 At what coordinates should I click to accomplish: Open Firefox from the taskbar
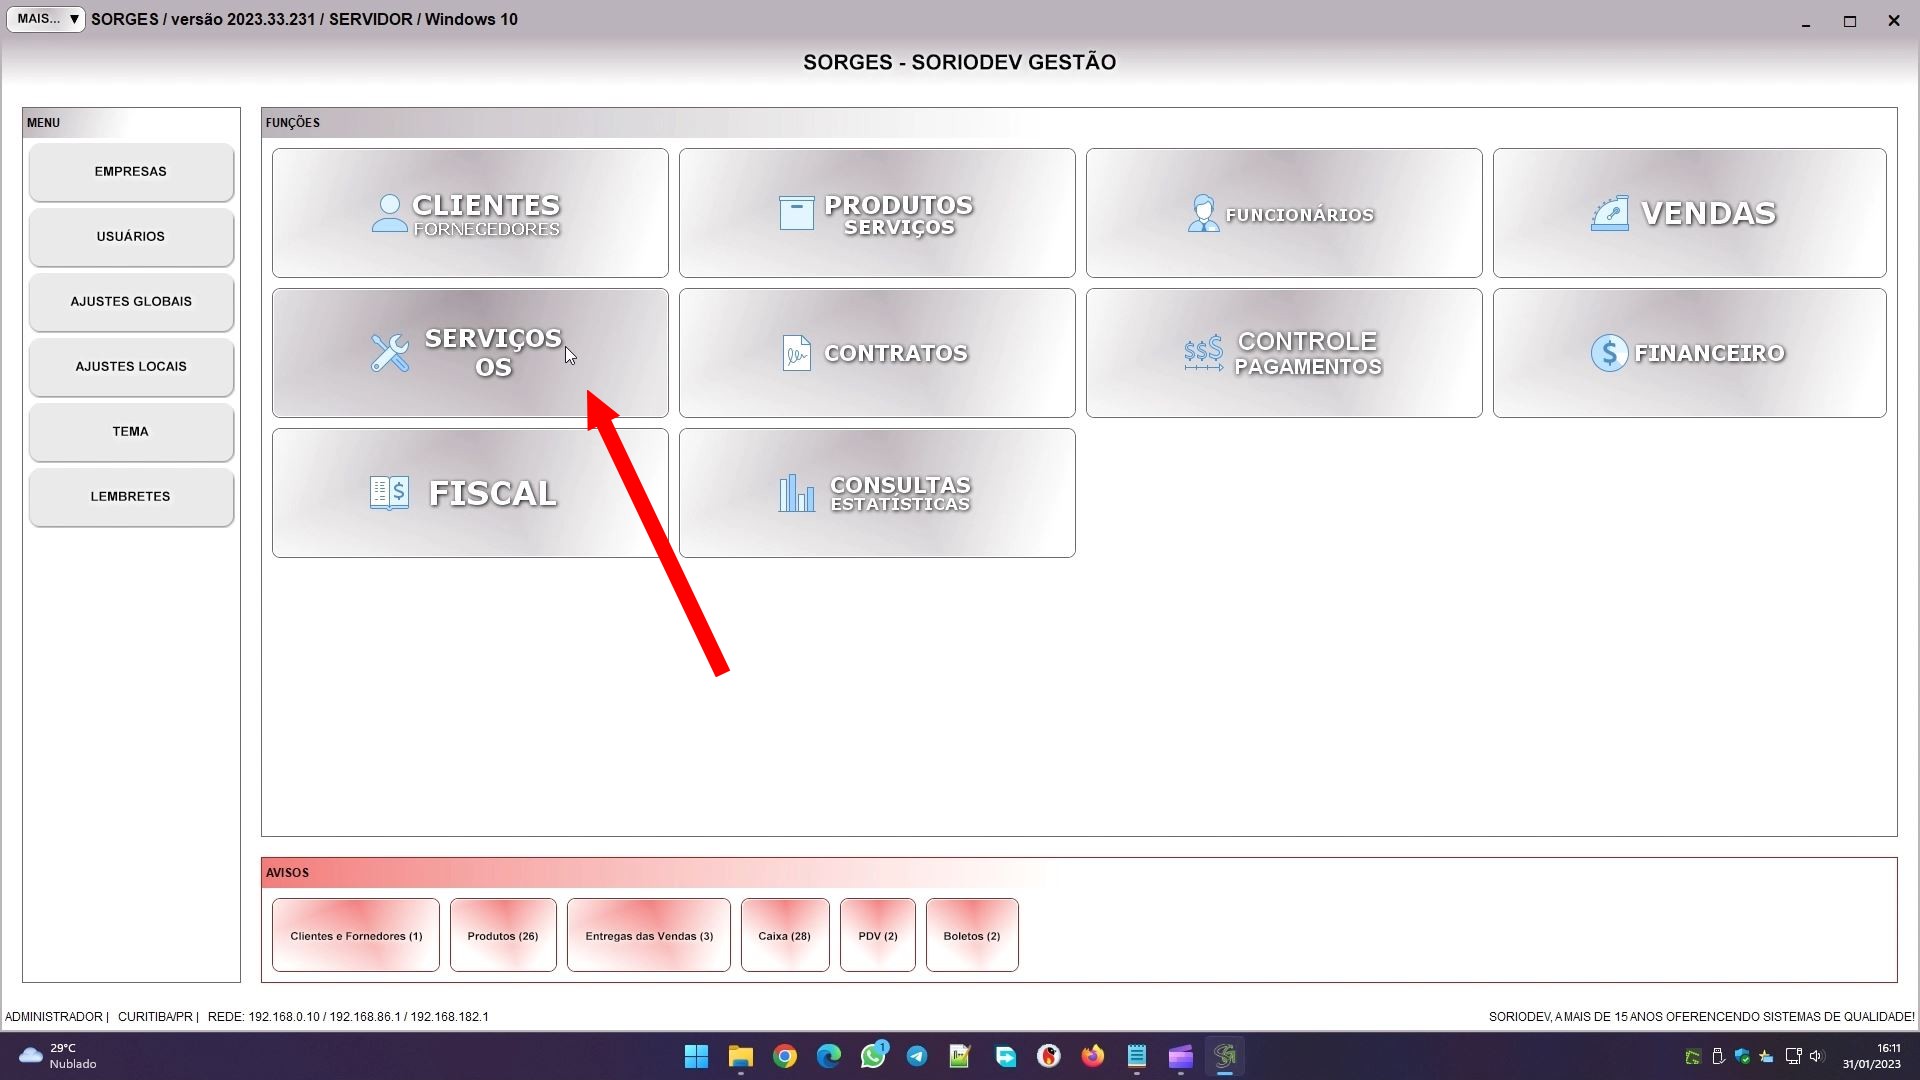coord(1093,1056)
